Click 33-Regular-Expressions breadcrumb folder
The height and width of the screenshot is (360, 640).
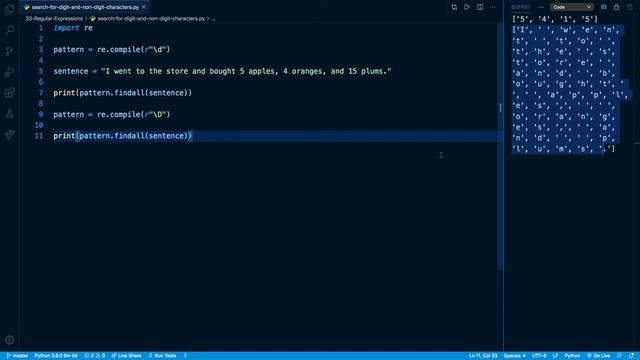click(x=54, y=18)
